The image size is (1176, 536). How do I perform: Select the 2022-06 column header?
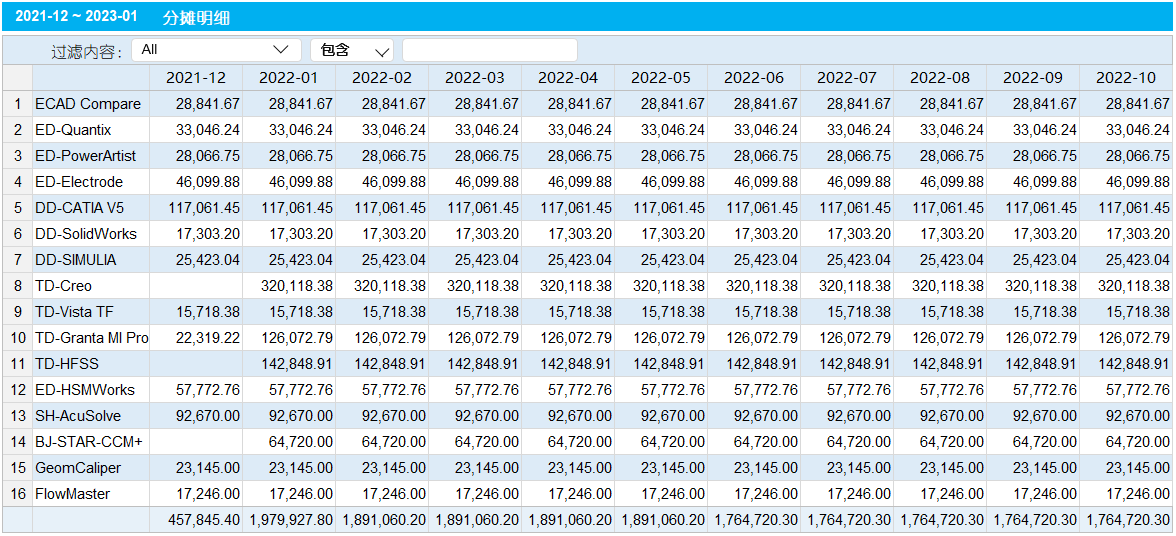754,78
